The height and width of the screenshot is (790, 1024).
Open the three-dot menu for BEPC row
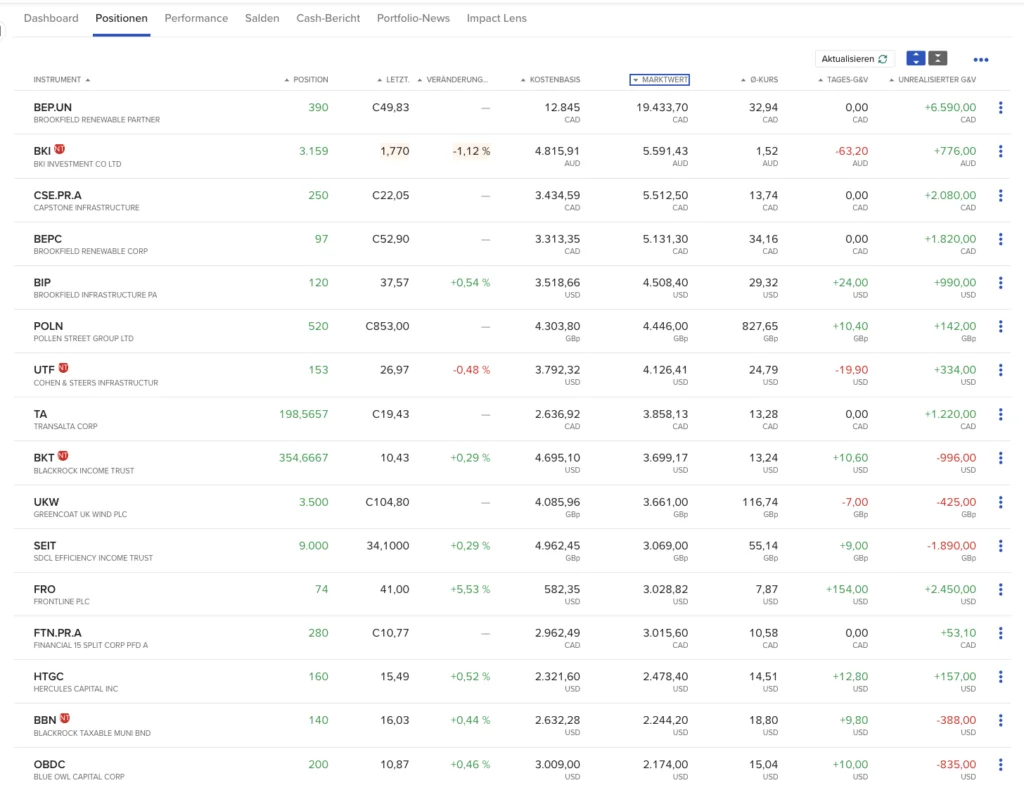pos(1000,239)
